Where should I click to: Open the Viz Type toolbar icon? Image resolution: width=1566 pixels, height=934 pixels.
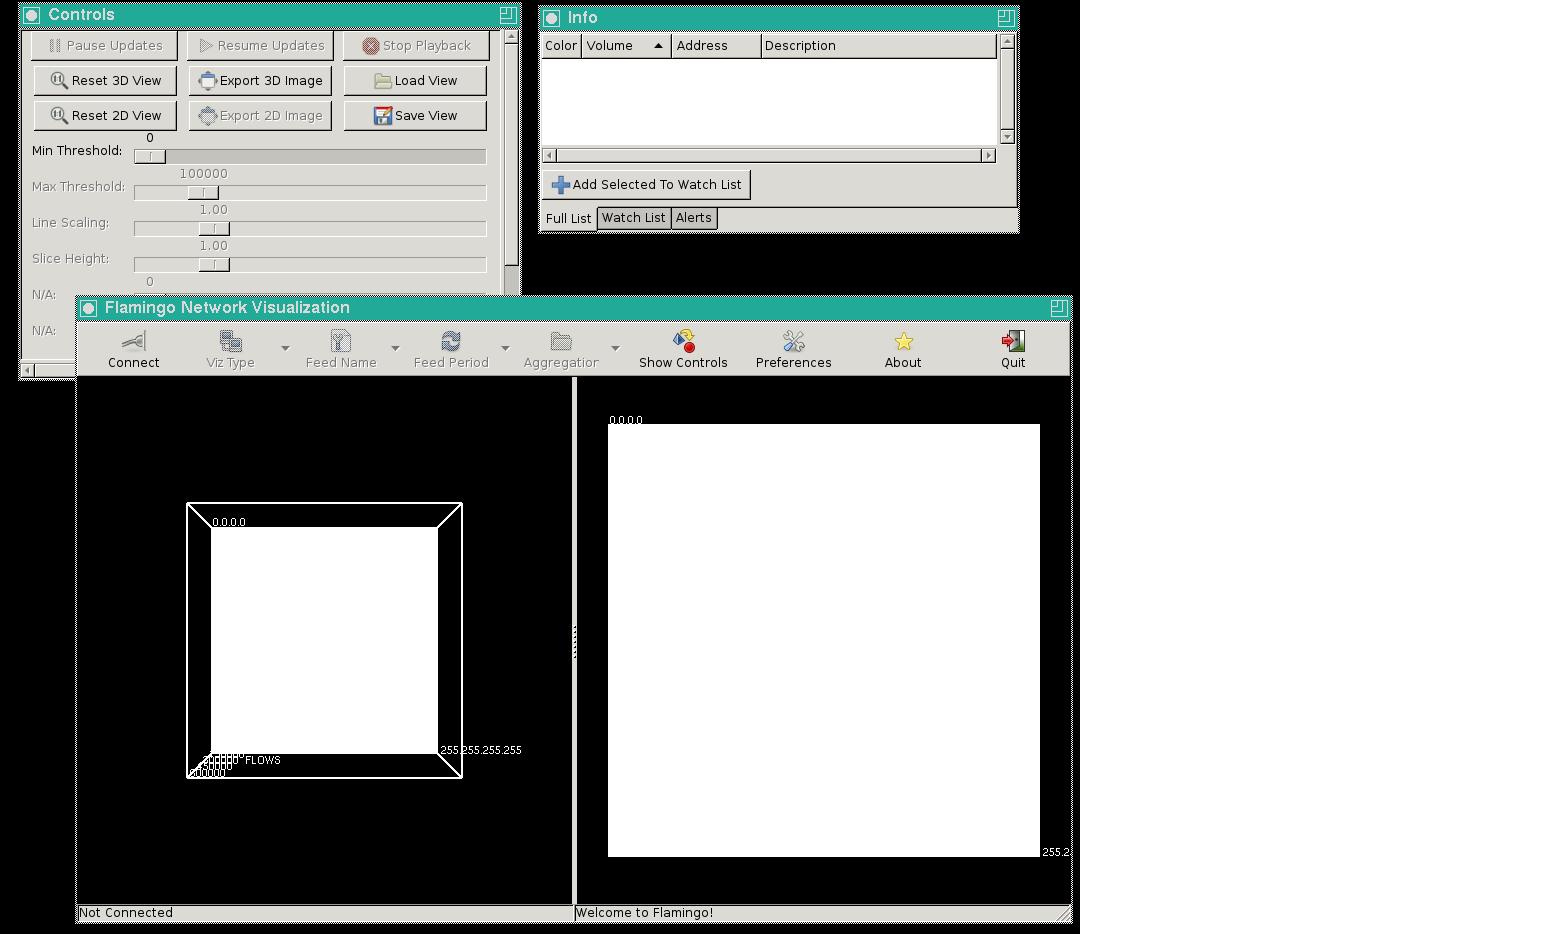coord(230,341)
